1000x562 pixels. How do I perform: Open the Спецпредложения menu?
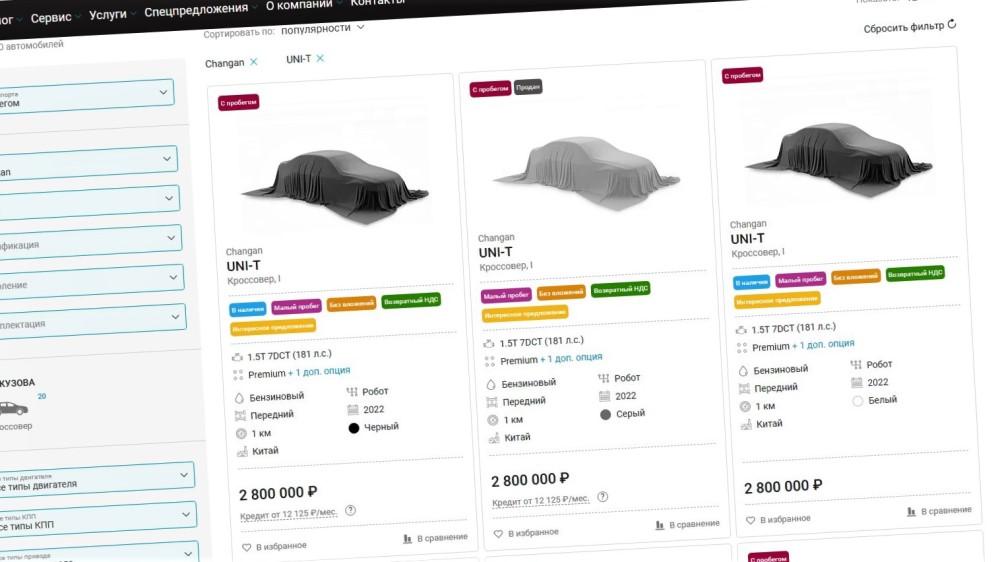click(196, 10)
